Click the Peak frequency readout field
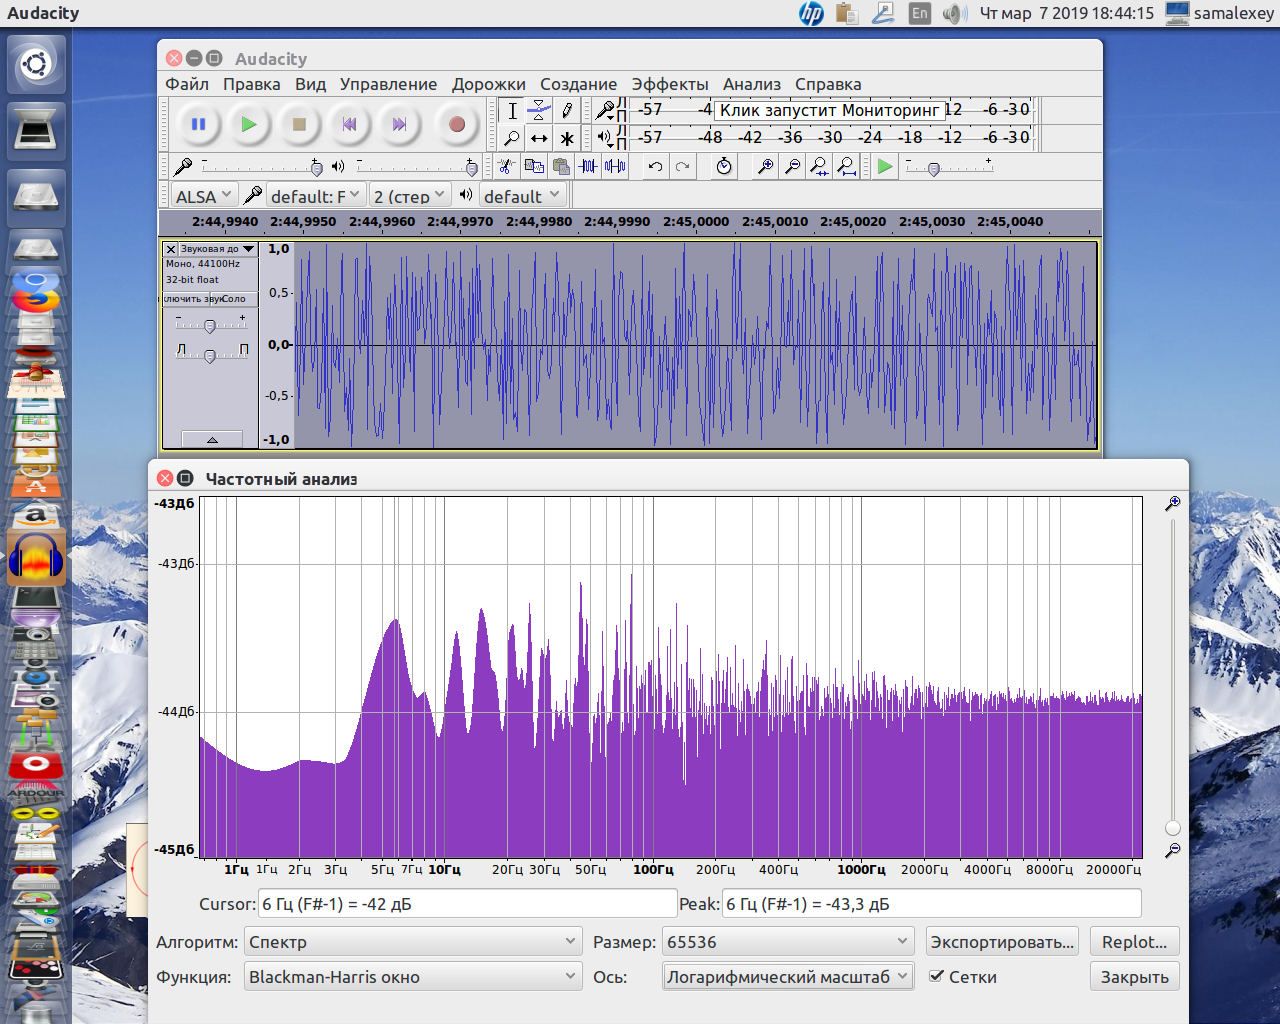 point(931,904)
